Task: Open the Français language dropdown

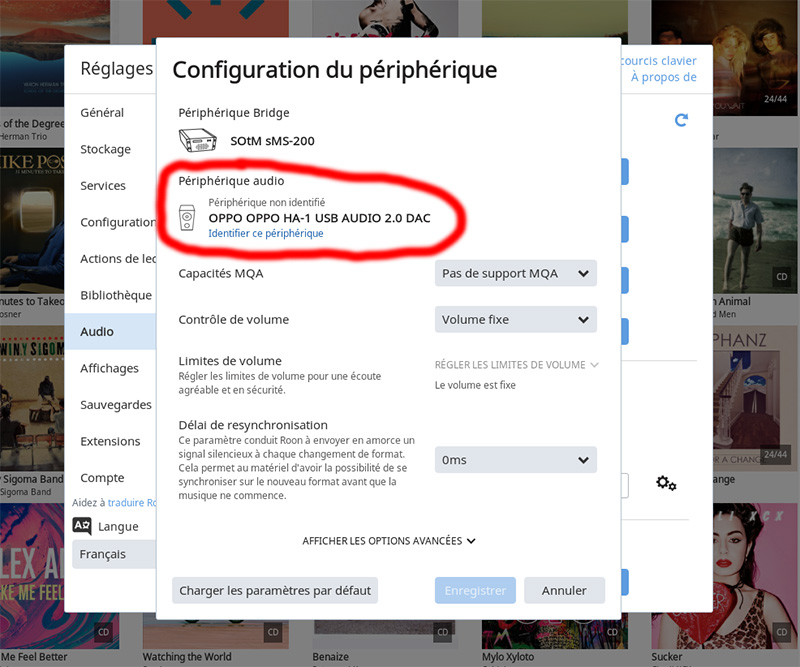Action: point(114,554)
